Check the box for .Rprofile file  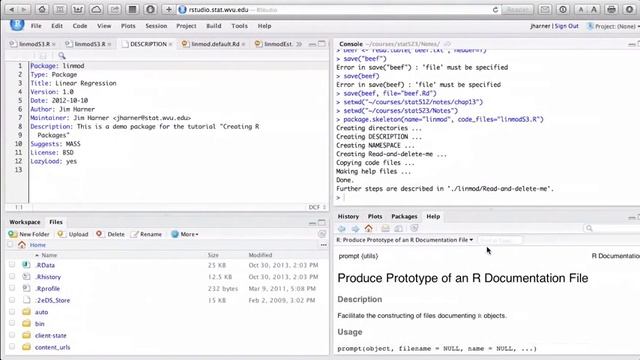(12, 288)
